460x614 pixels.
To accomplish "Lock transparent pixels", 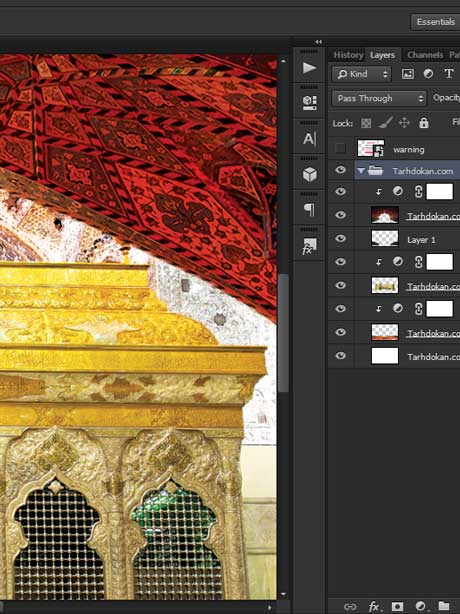I will (x=366, y=123).
